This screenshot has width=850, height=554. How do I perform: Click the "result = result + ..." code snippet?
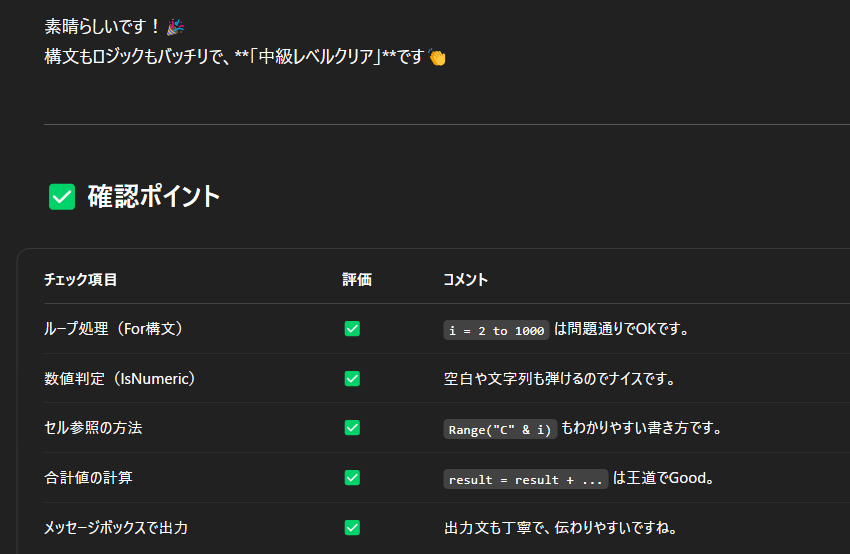pos(526,479)
